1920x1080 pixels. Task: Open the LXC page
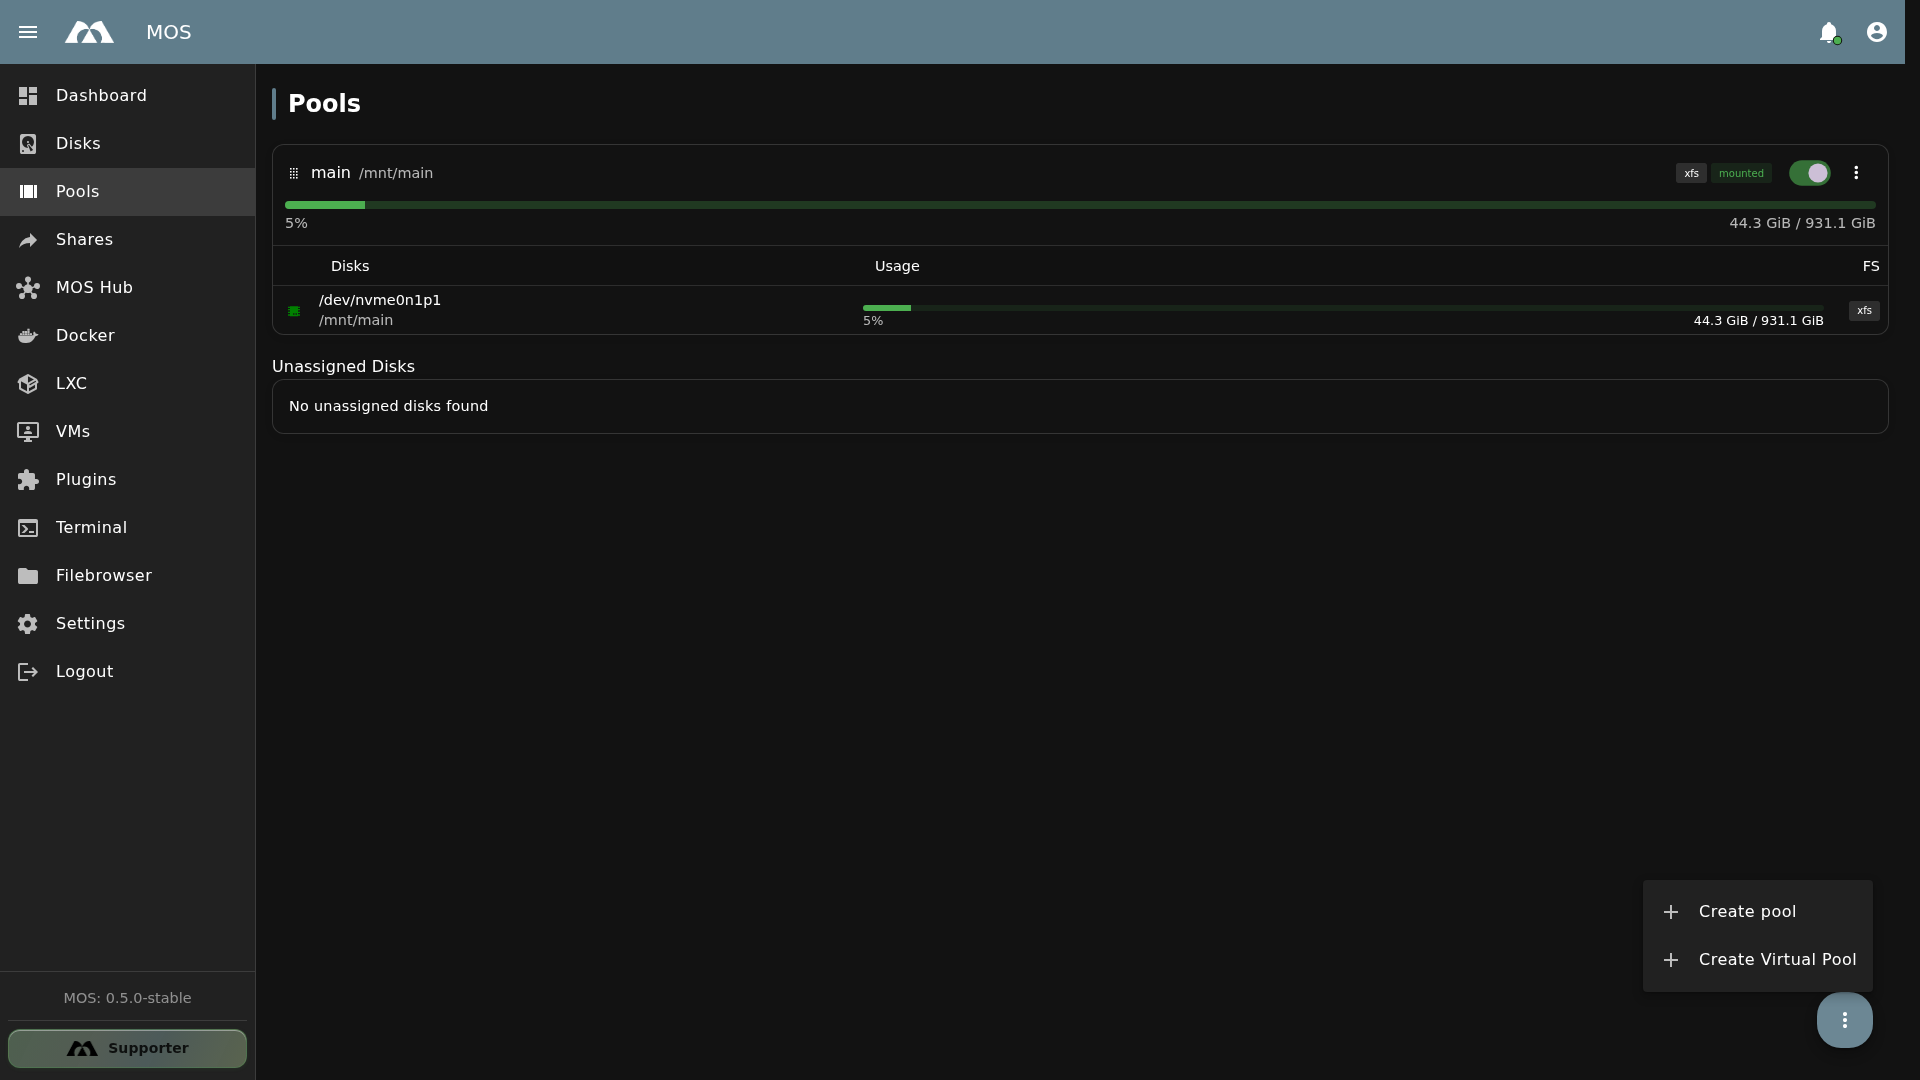click(128, 384)
